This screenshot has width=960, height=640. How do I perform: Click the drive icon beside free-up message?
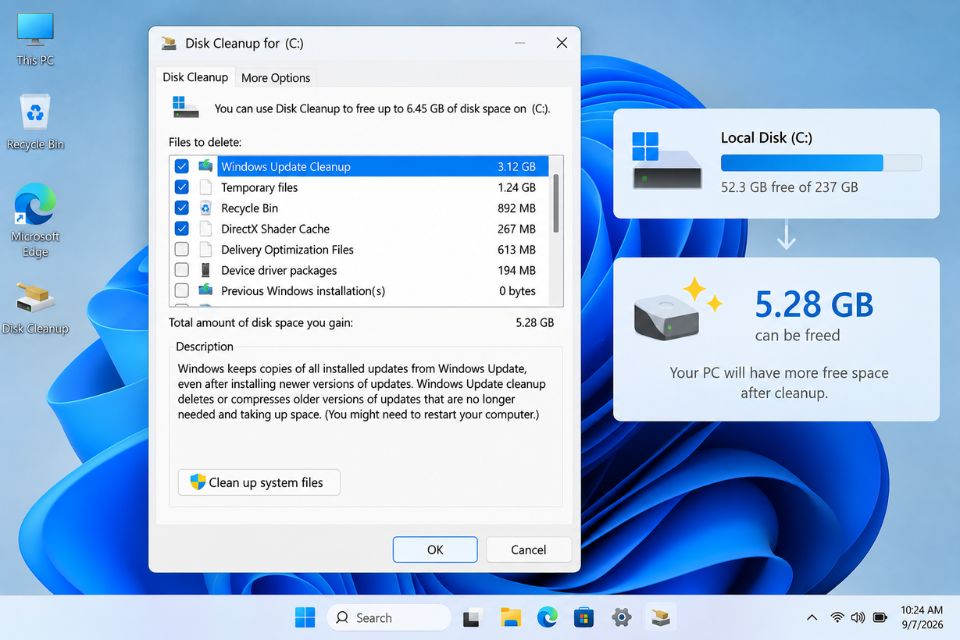pos(186,107)
